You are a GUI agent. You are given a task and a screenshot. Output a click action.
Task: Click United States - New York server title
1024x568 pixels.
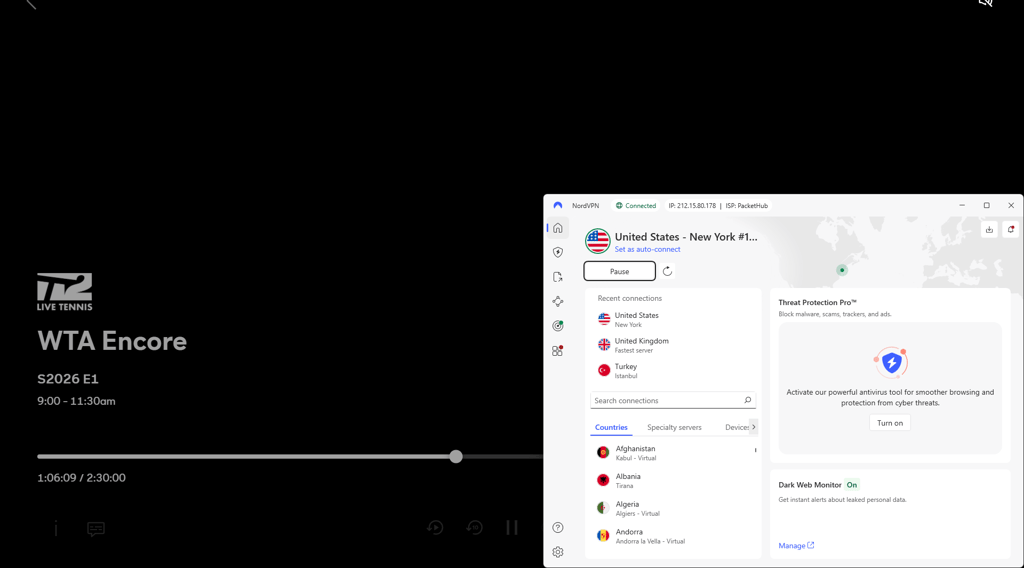point(686,237)
